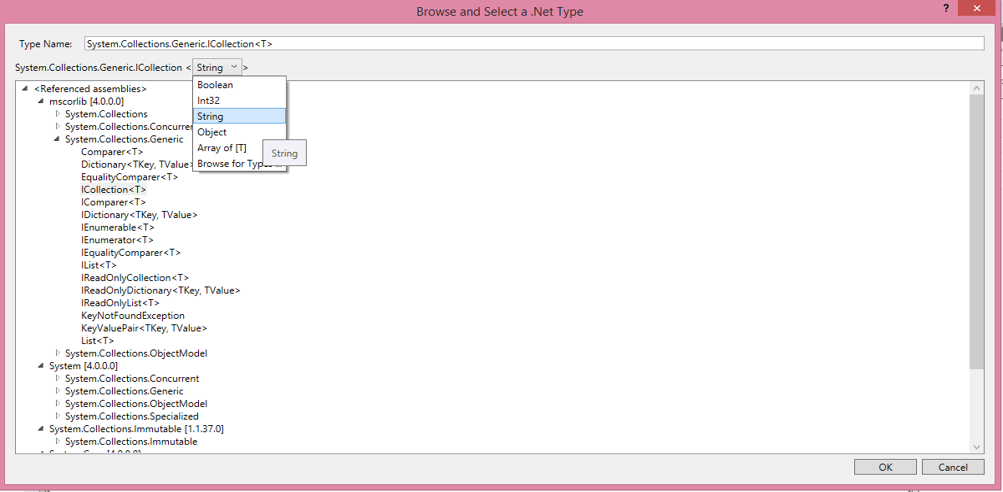The height and width of the screenshot is (492, 1003).
Task: Expand the System.Collections.Specialized namespace
Action: pos(57,416)
